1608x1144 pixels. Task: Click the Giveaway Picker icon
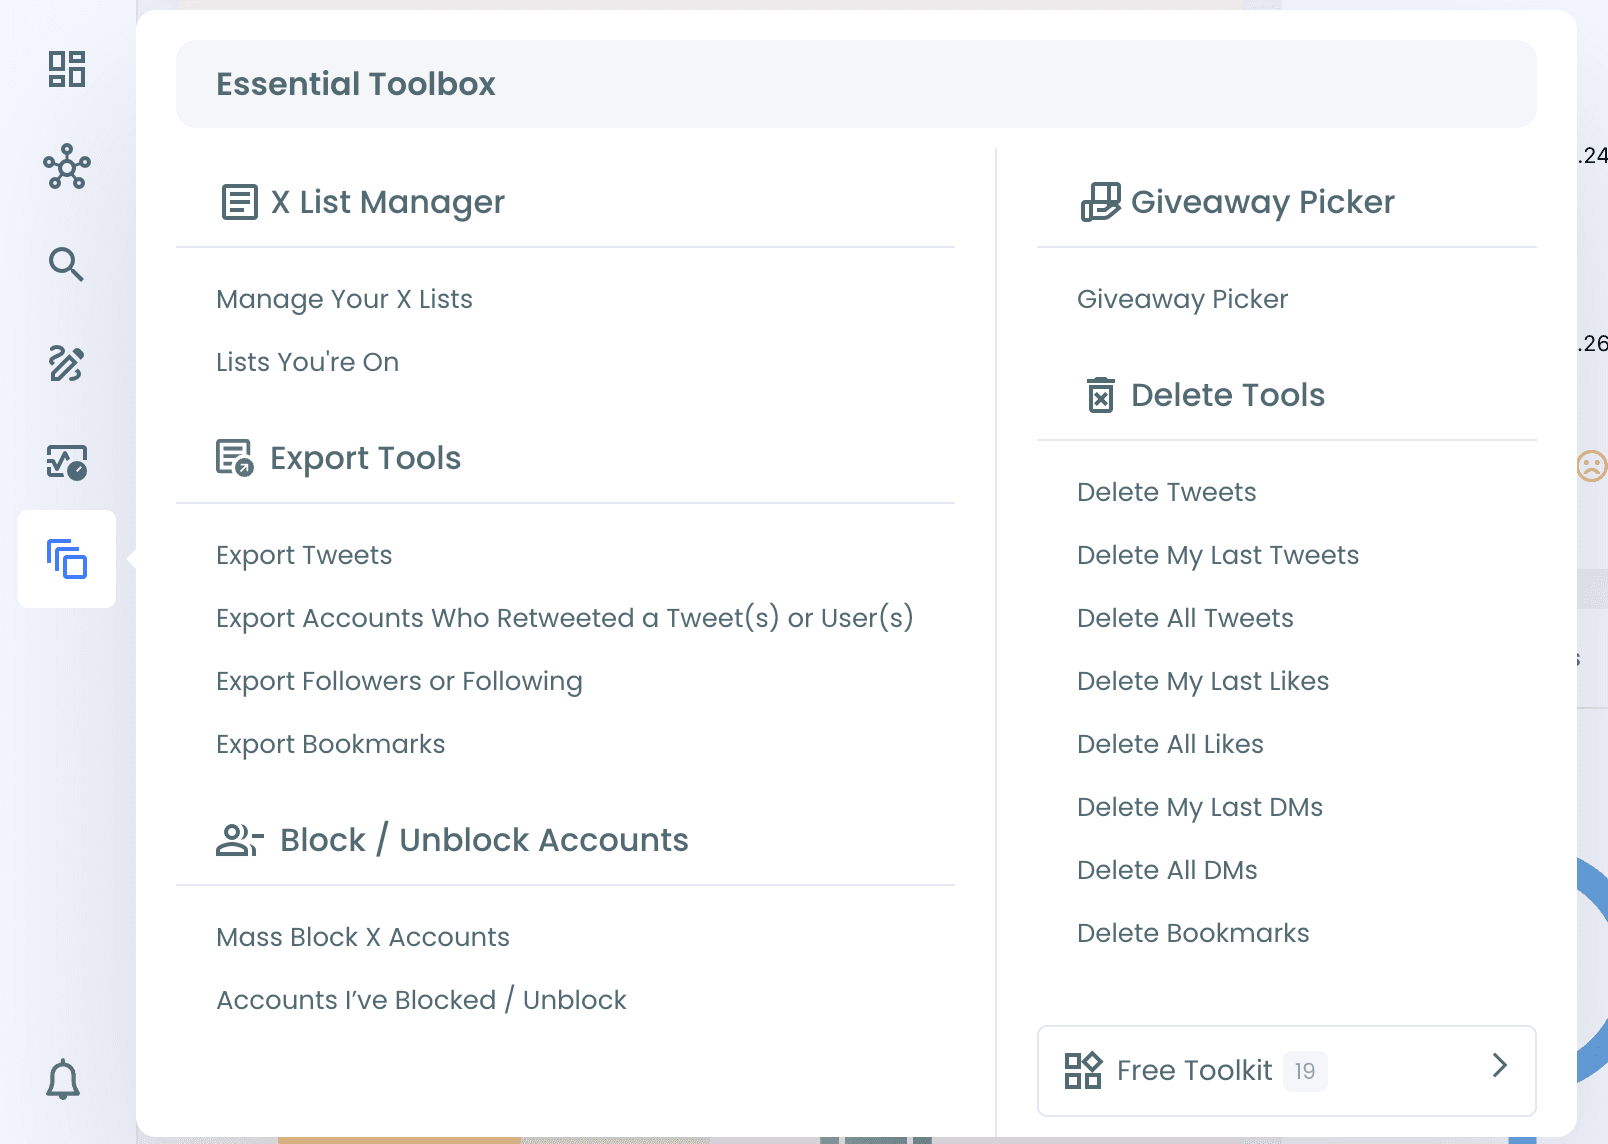point(1100,201)
